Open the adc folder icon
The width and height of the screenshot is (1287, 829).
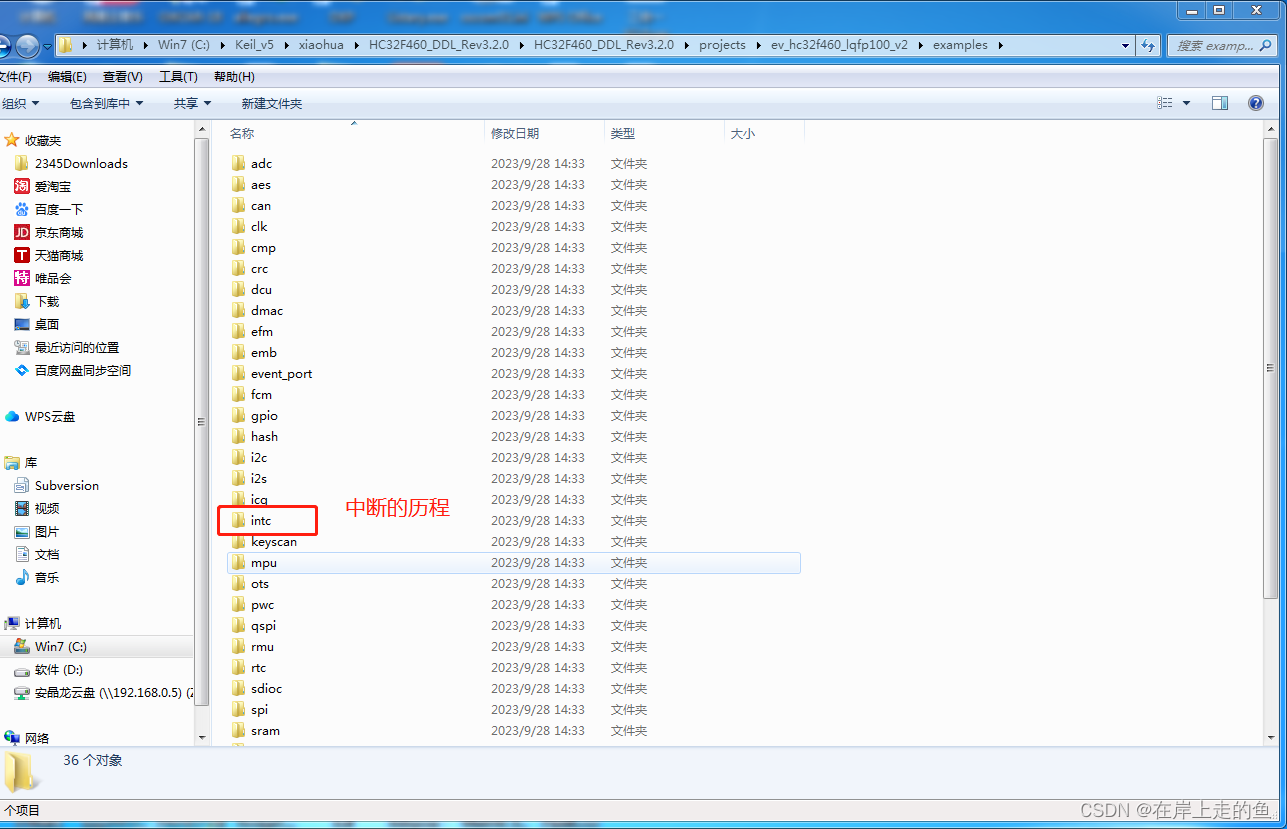click(238, 163)
